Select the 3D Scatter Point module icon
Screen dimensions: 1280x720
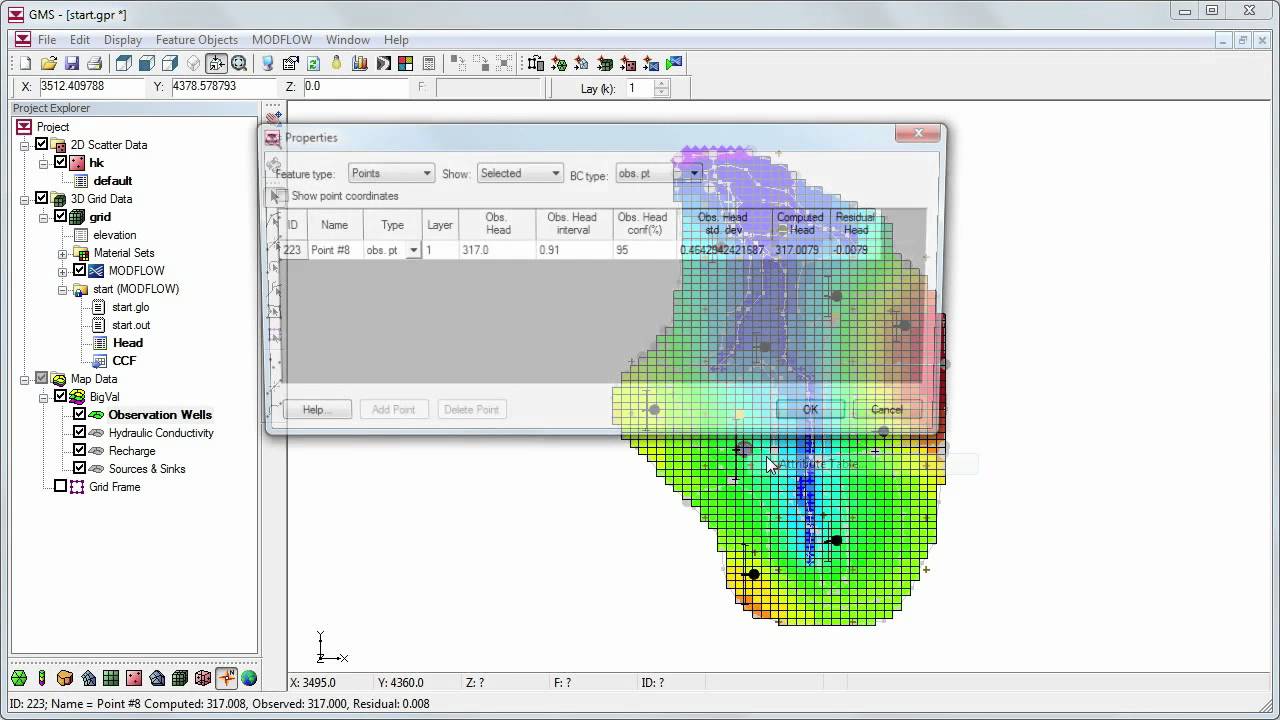coord(203,678)
